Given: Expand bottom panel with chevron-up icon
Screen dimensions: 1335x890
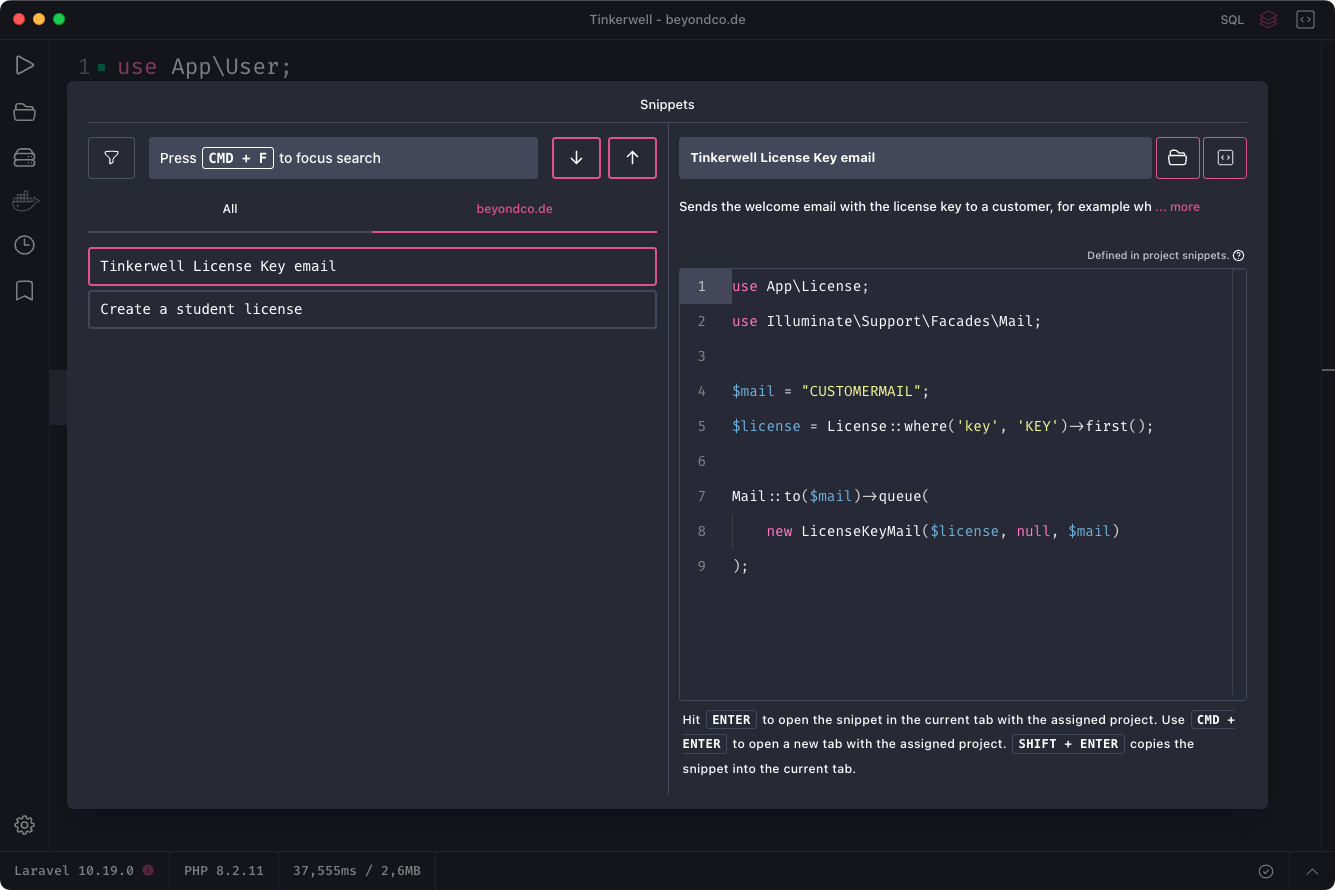Looking at the screenshot, I should [1312, 871].
